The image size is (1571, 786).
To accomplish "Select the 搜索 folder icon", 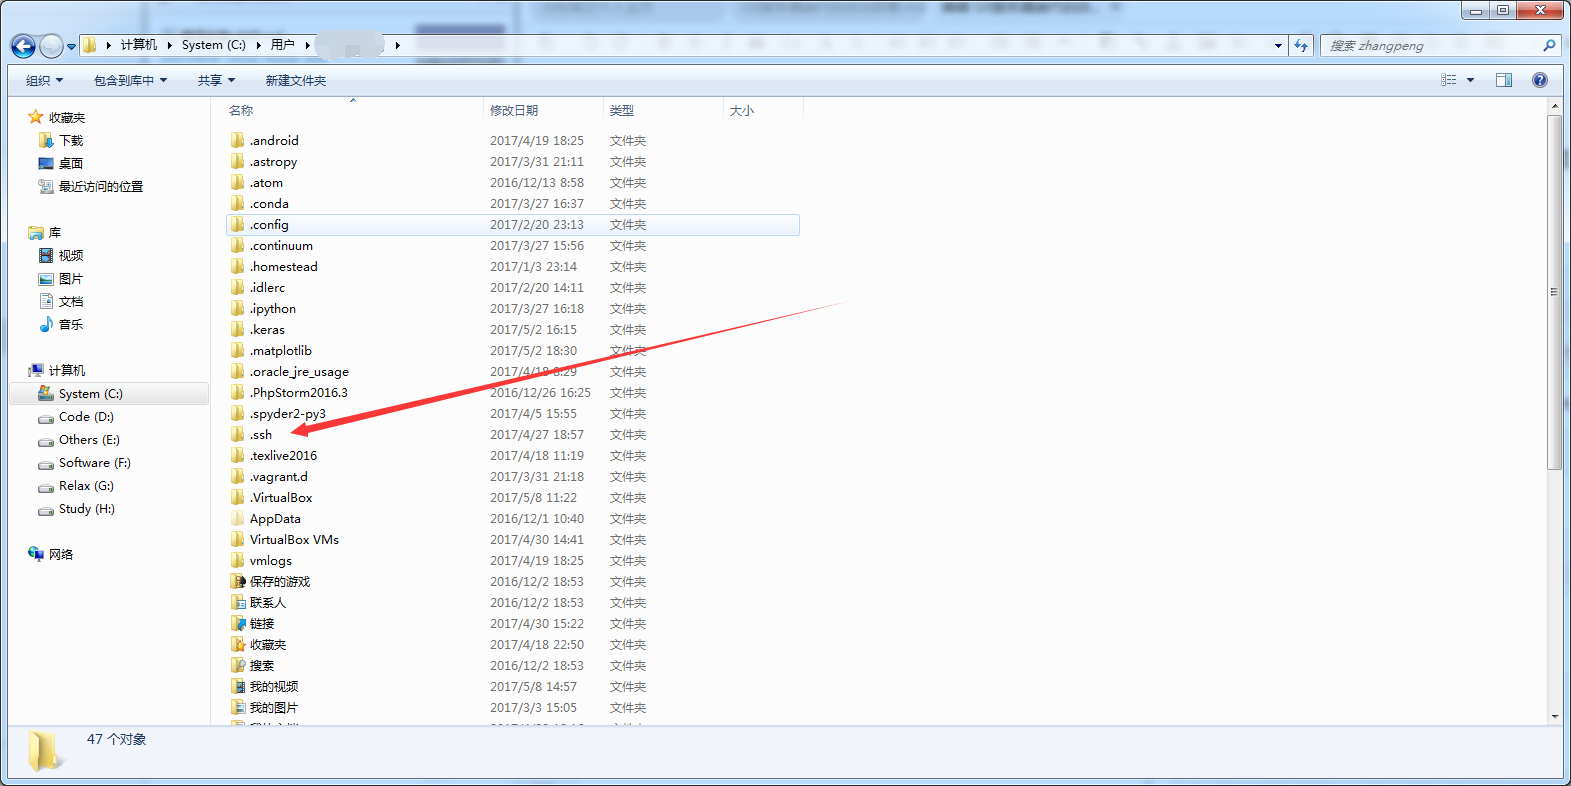I will coord(238,665).
